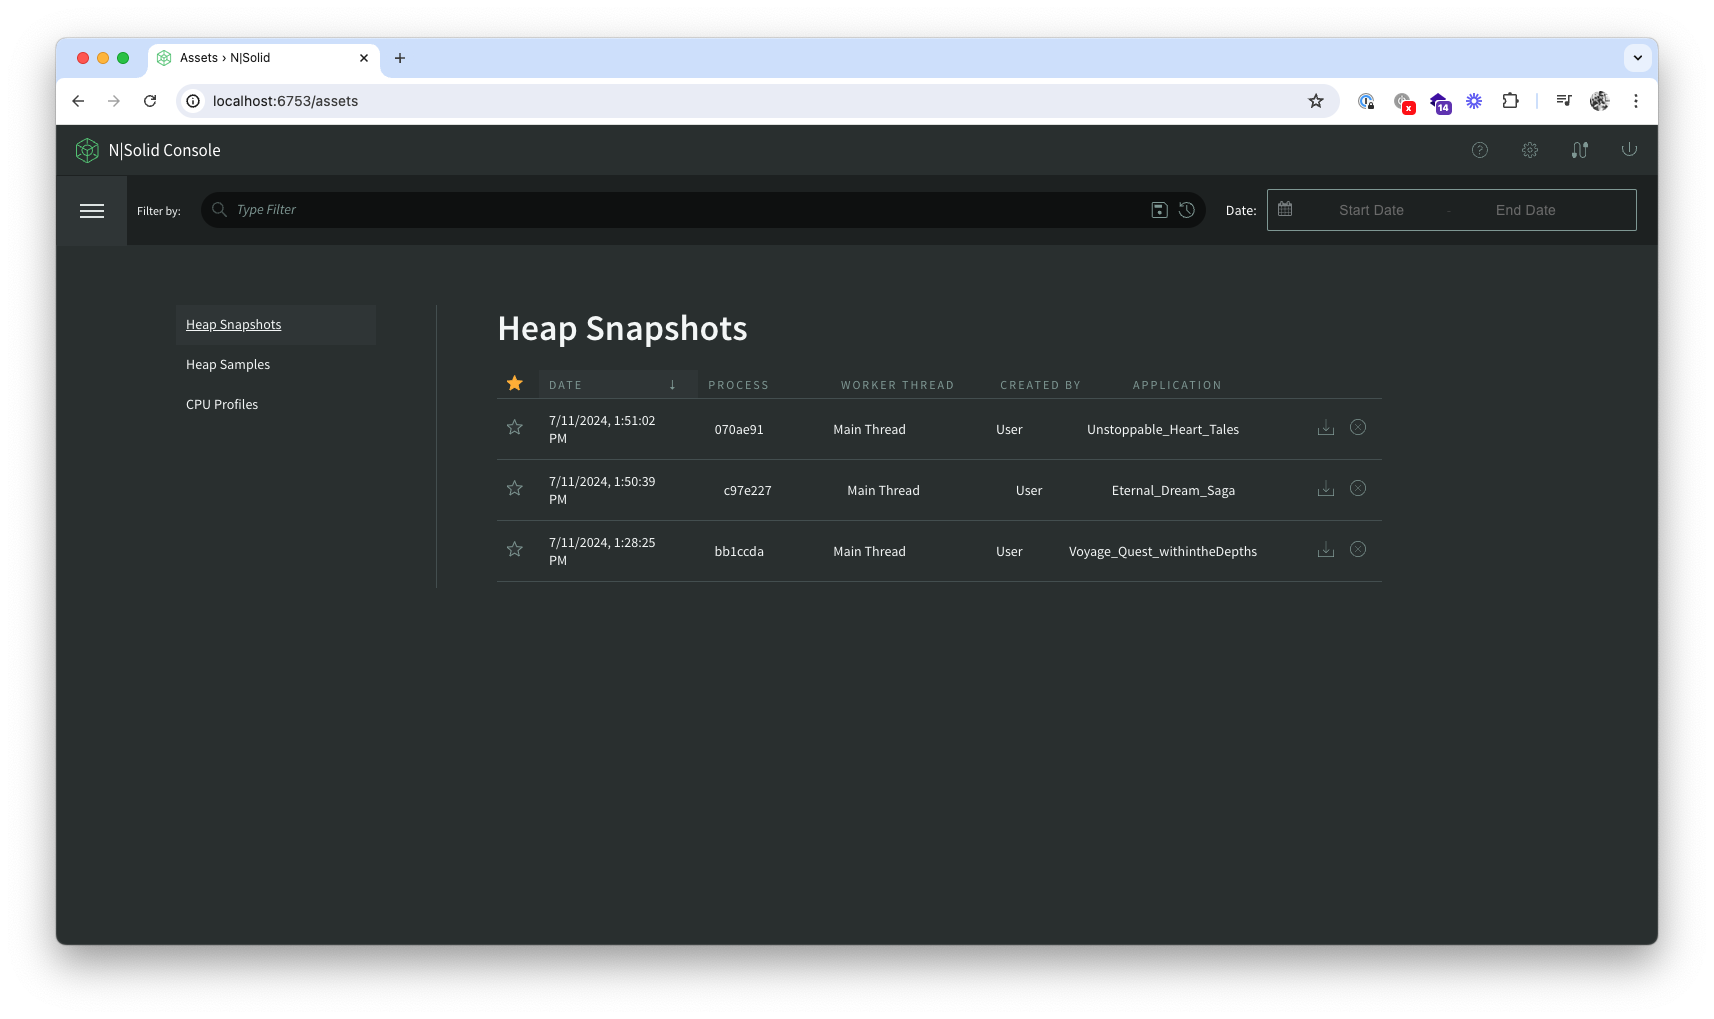The image size is (1714, 1019).
Task: Delete the Unstoppable_Heart_Tales snapshot
Action: 1358,427
